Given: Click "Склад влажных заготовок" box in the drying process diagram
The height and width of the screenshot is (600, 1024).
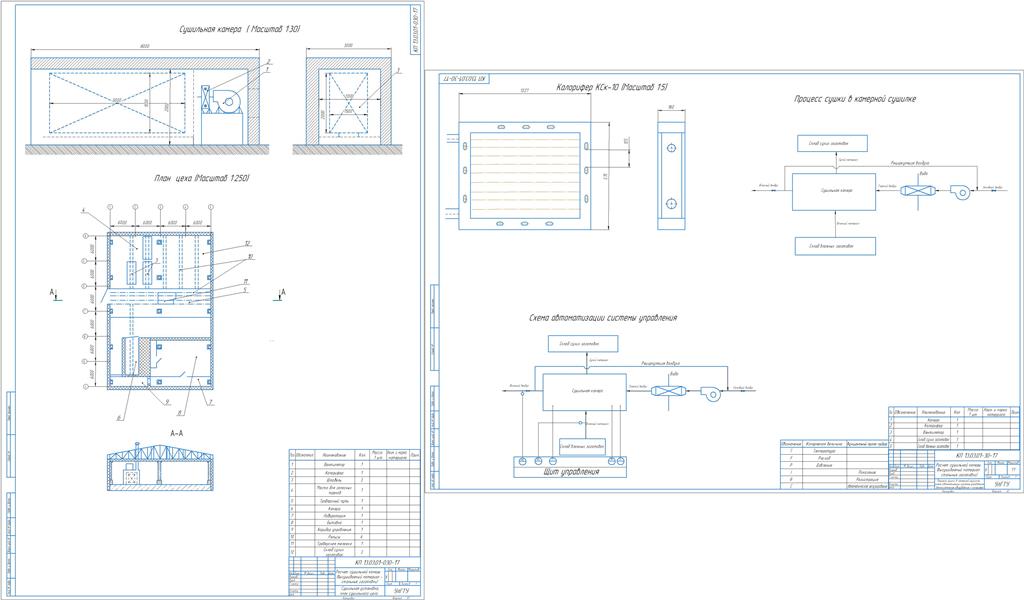Looking at the screenshot, I should (835, 246).
